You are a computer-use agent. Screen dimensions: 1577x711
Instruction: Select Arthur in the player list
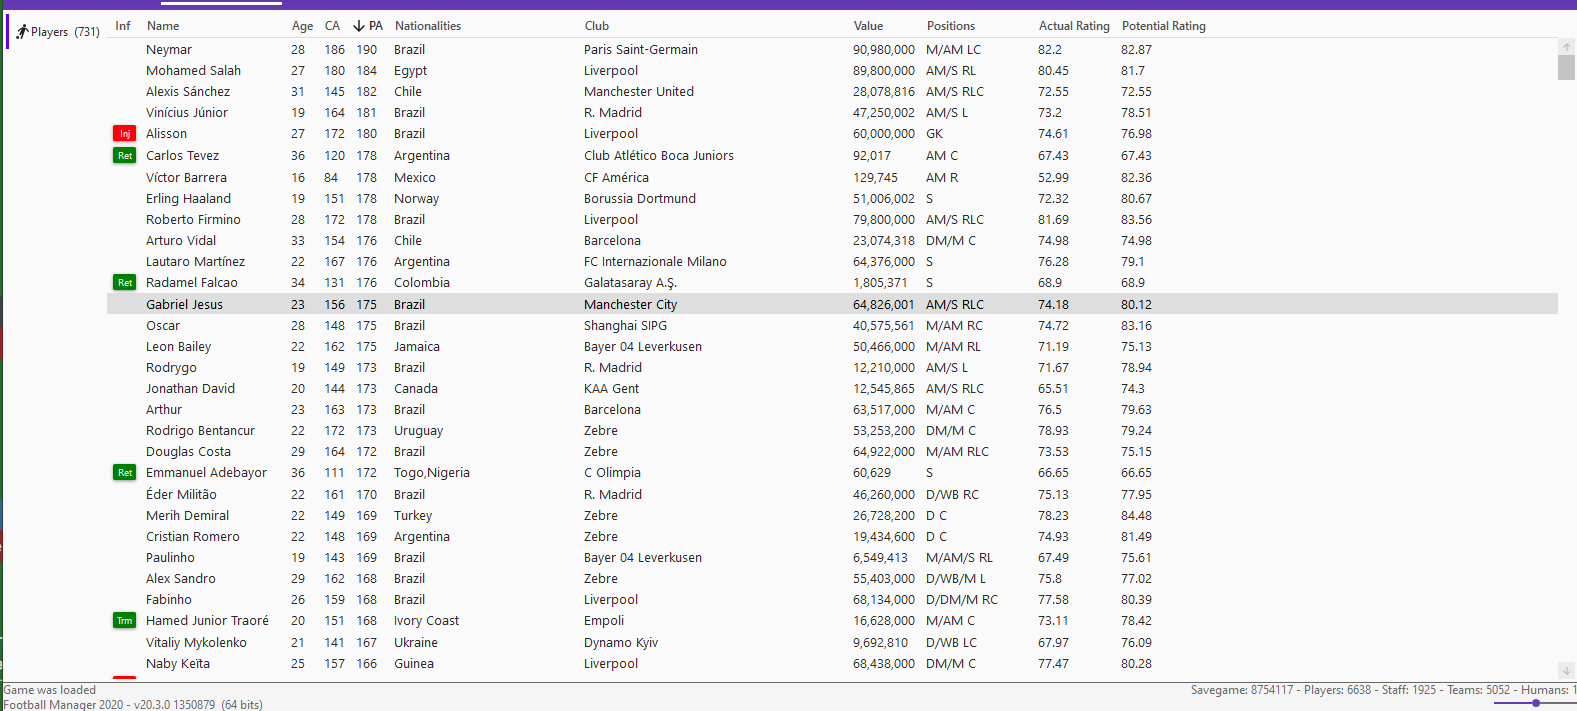point(164,410)
